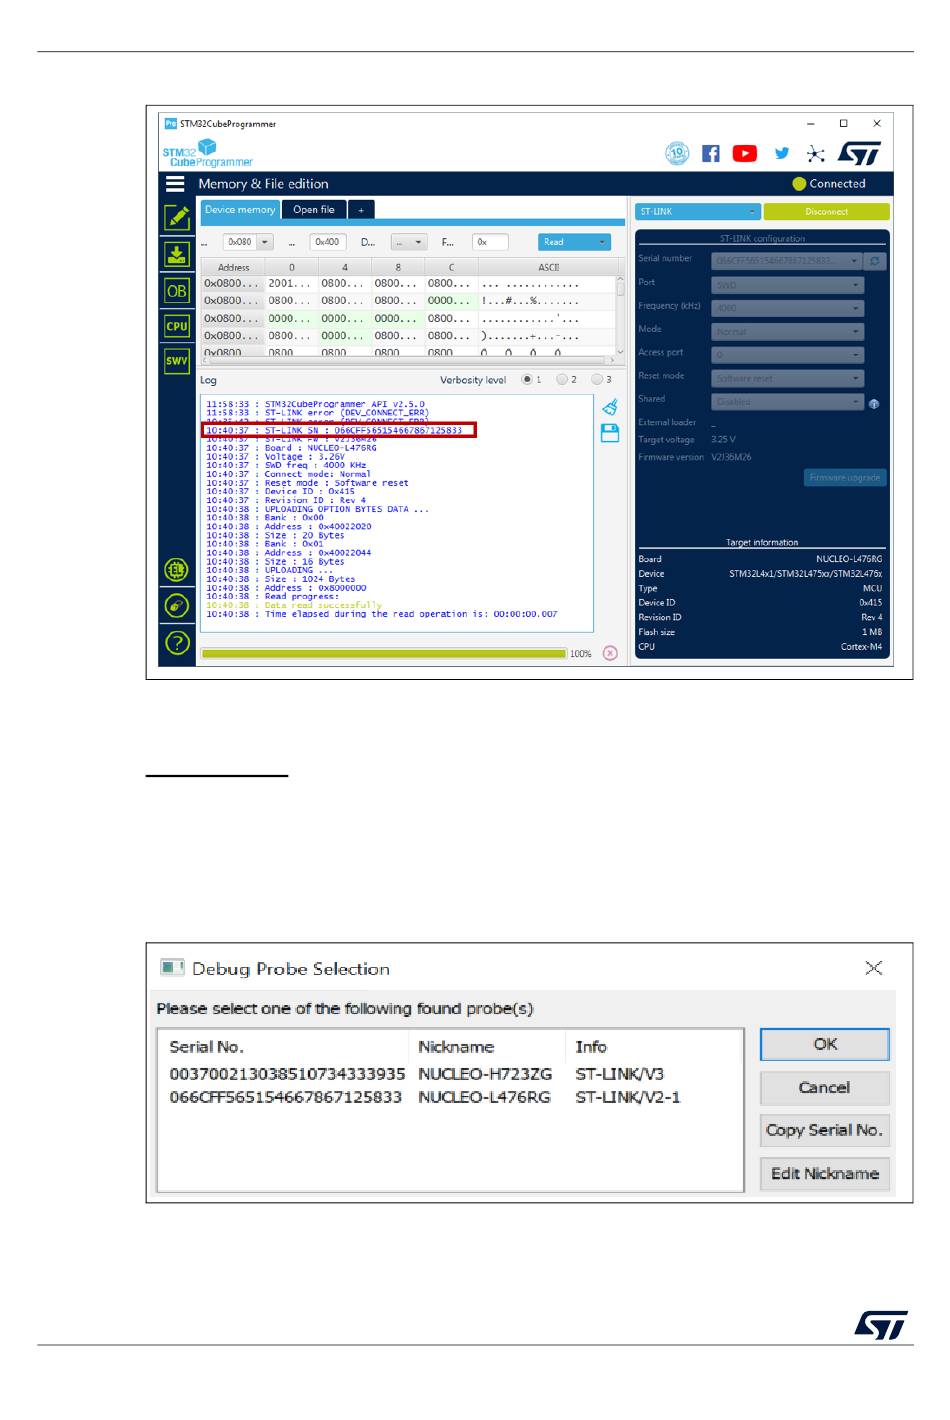Click the 10 years anniversary badge icon
Viewport: 950px width, 1420px height.
pyautogui.click(x=677, y=153)
